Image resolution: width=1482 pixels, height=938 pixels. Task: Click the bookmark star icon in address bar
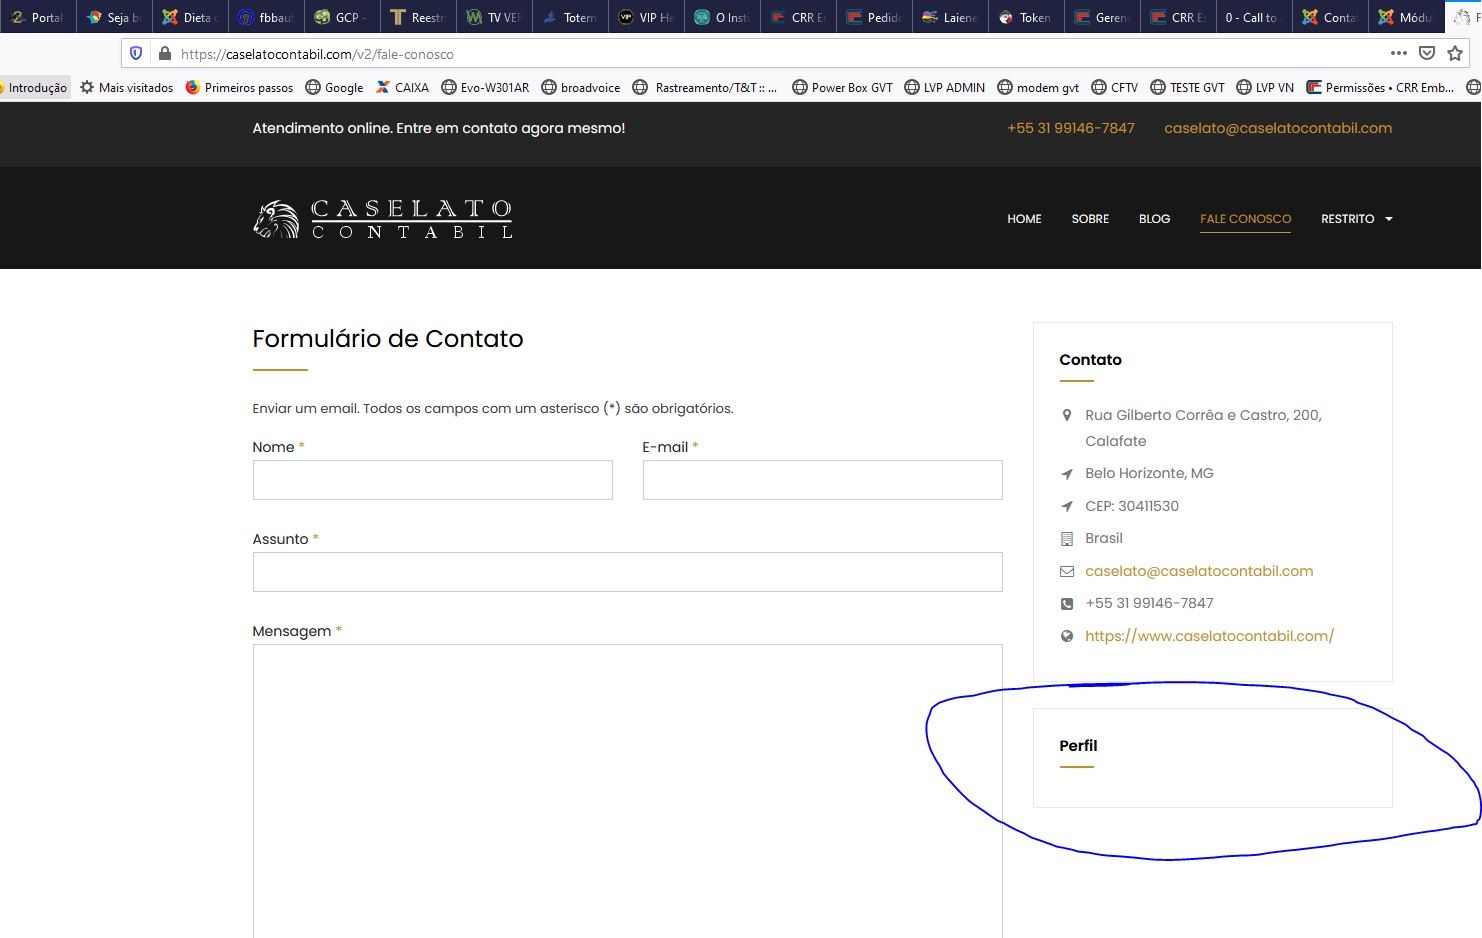1455,53
